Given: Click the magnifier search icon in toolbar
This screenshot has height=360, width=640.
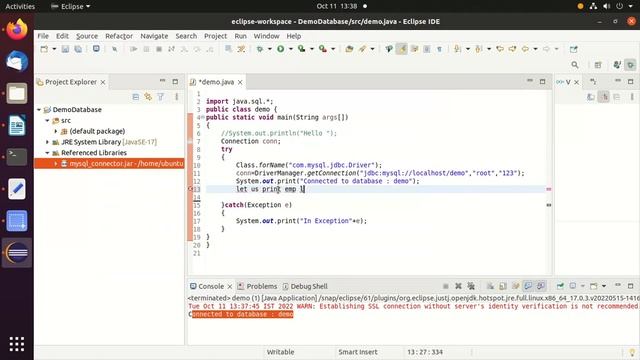Looking at the screenshot, I should coord(575,65).
